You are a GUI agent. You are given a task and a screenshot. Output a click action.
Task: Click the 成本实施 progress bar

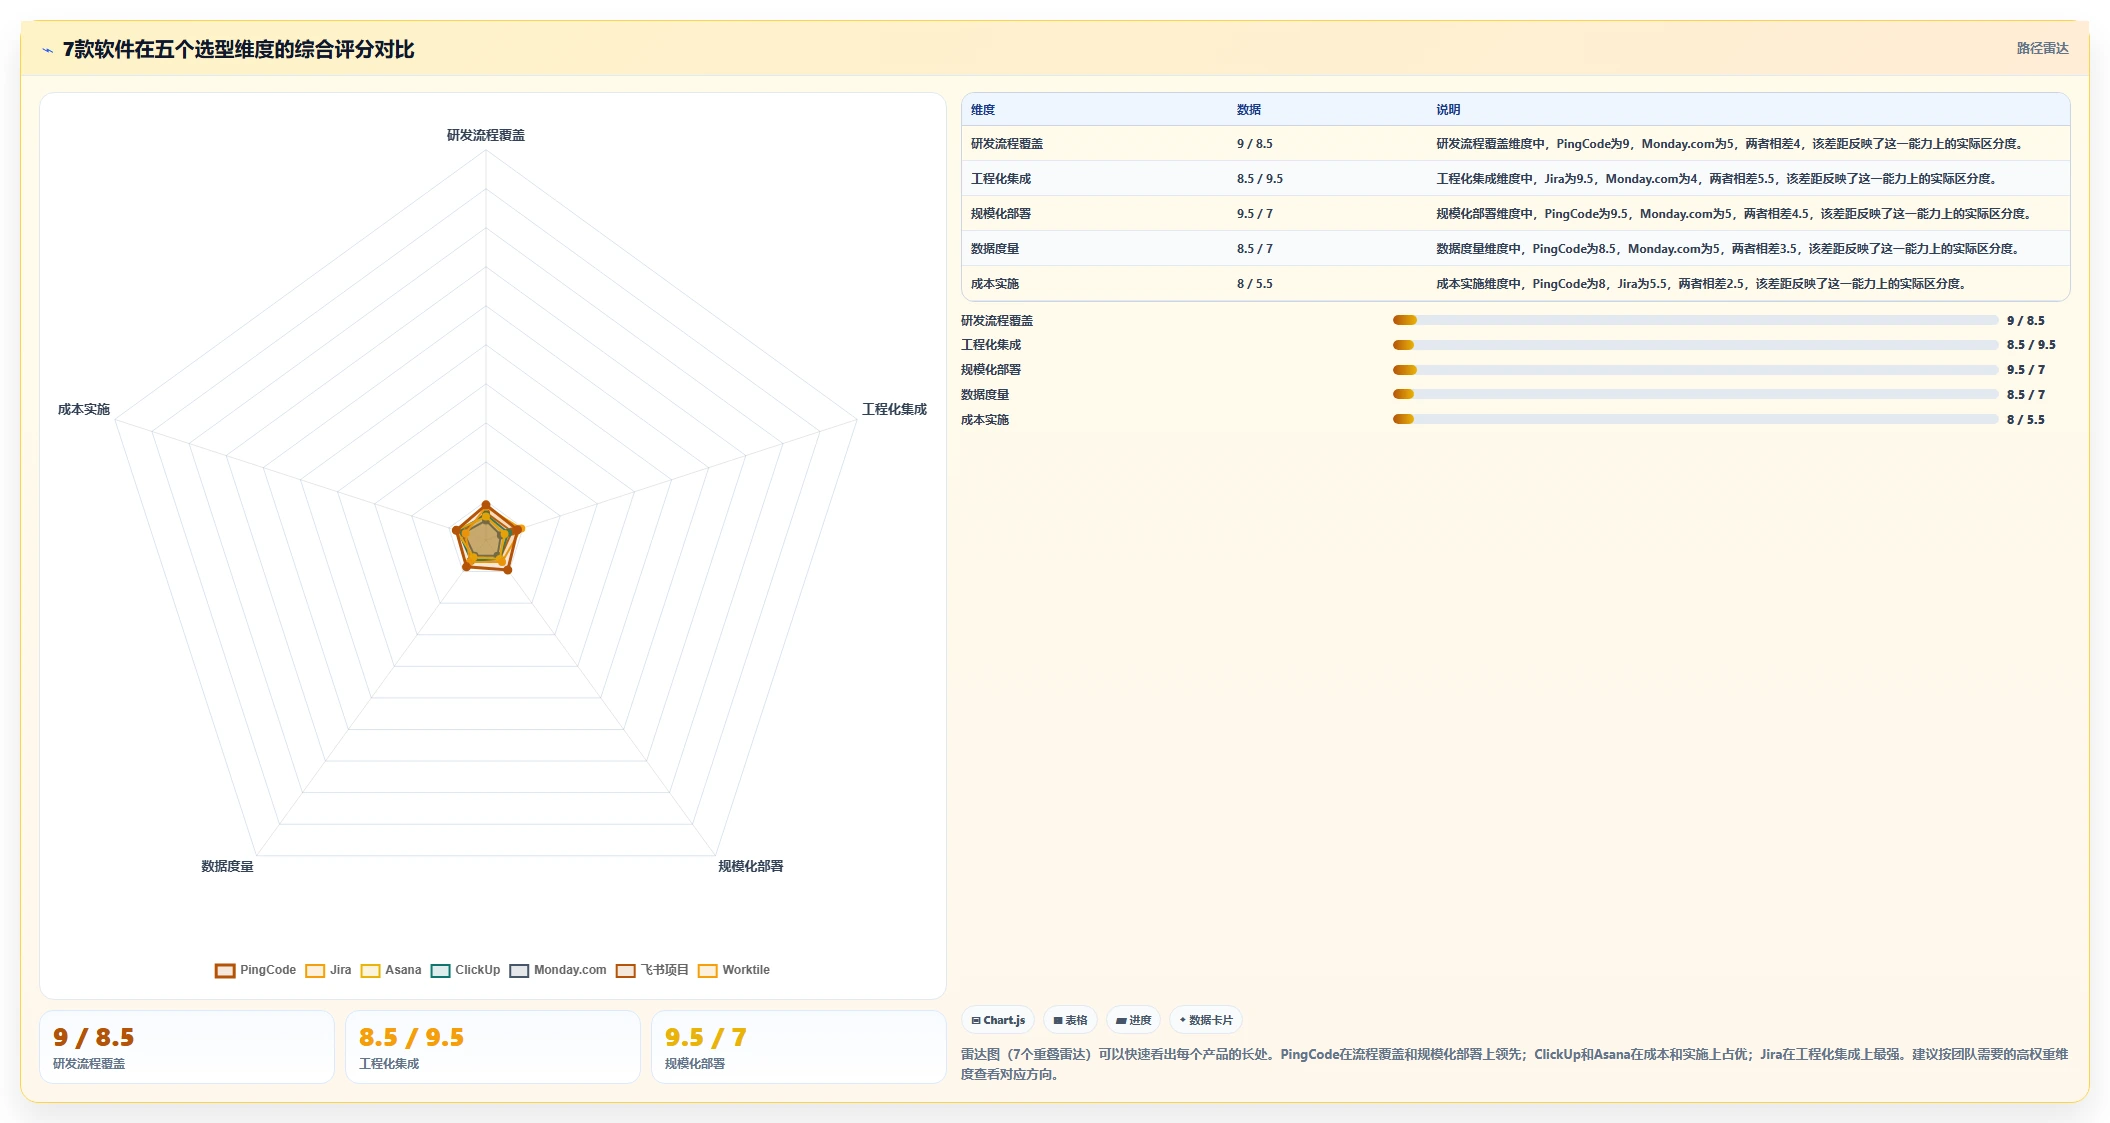(1695, 419)
